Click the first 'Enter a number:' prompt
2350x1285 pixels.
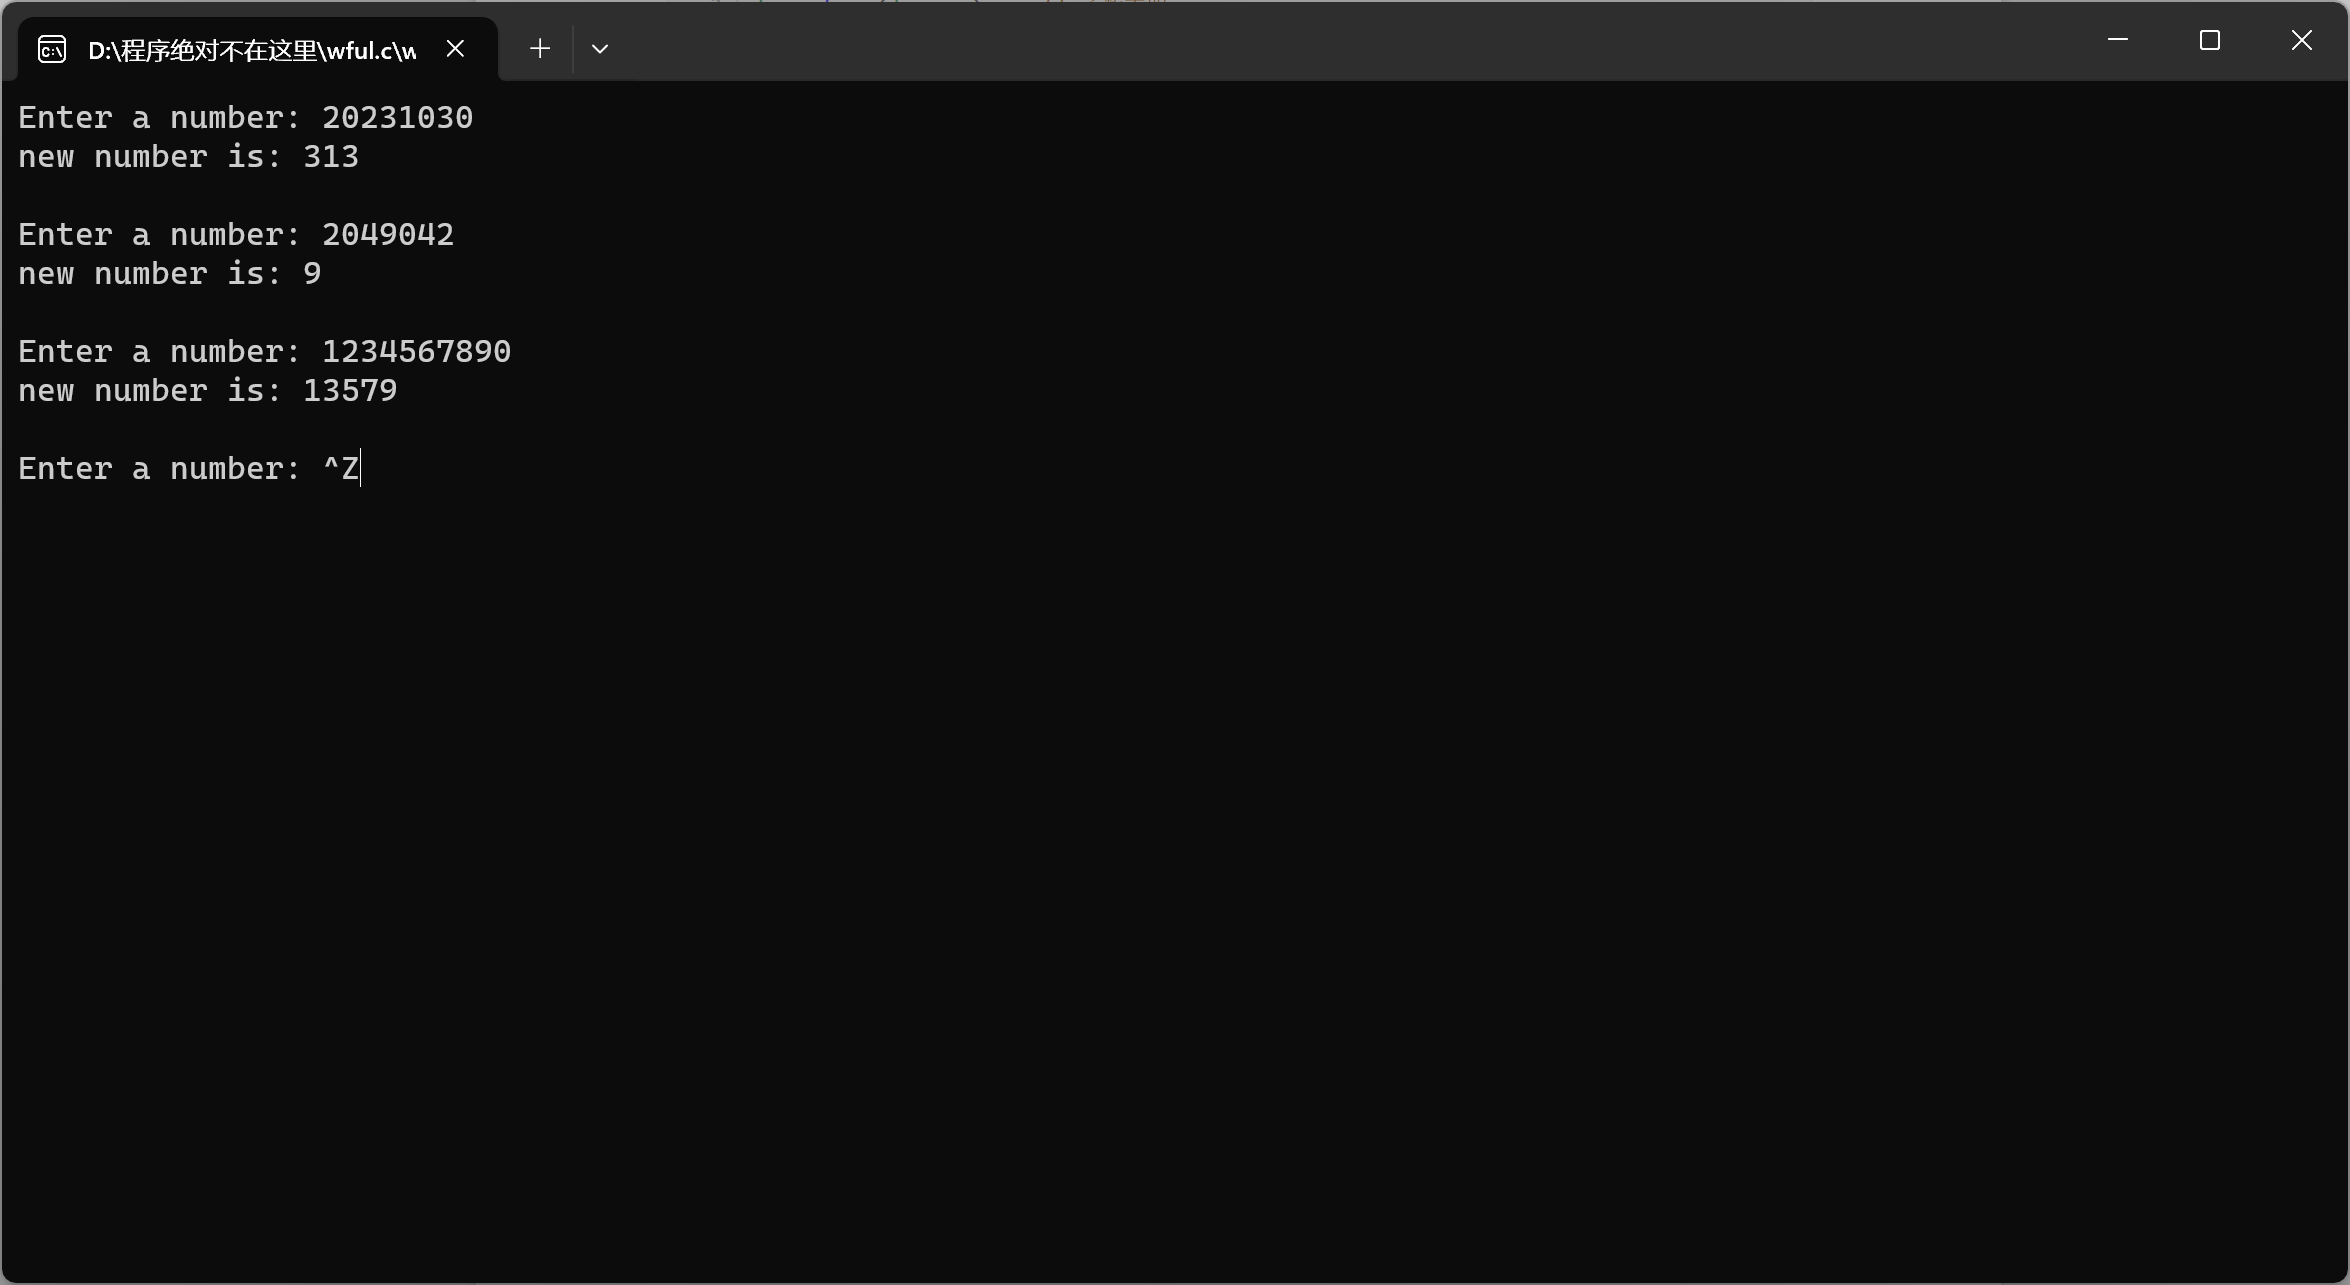point(159,118)
